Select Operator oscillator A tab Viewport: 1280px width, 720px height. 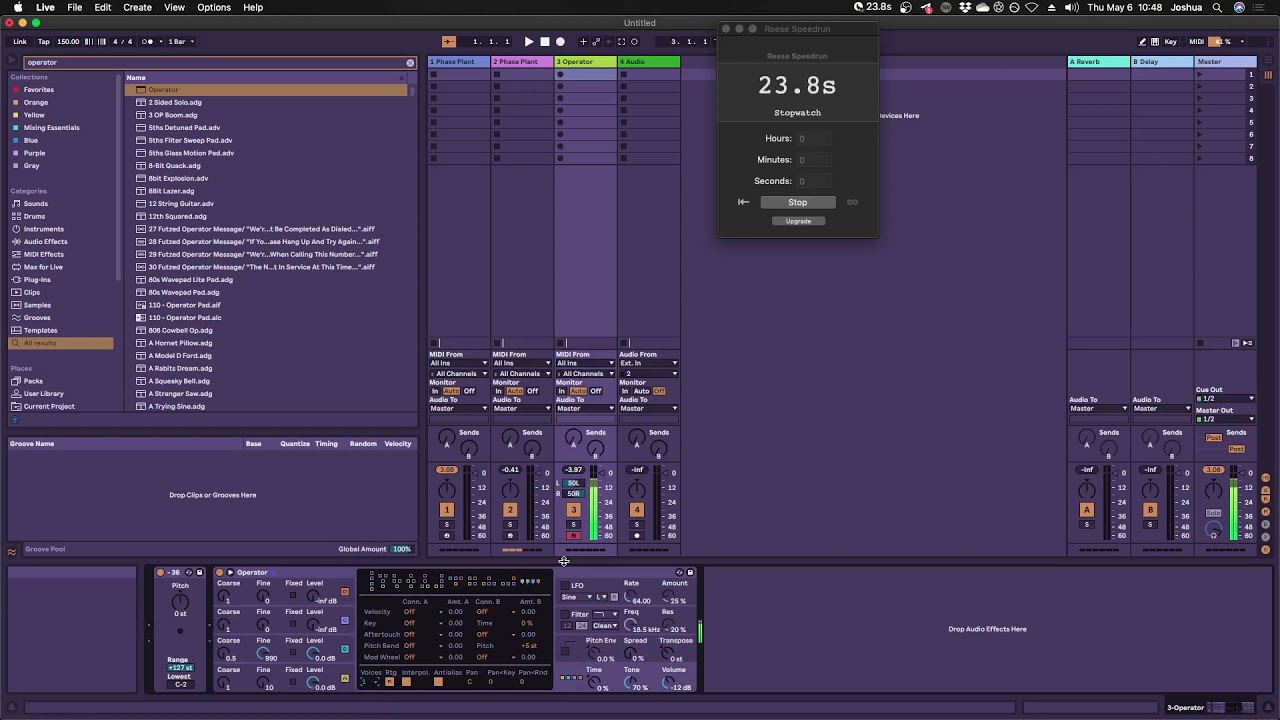(x=345, y=679)
